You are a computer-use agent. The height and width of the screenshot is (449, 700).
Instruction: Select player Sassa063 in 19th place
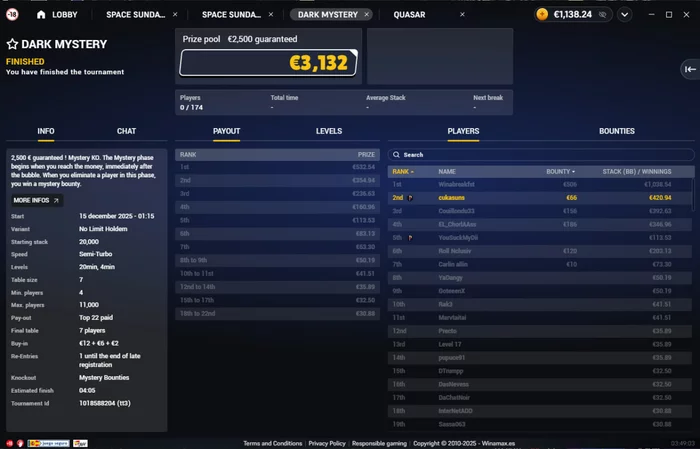[541, 424]
